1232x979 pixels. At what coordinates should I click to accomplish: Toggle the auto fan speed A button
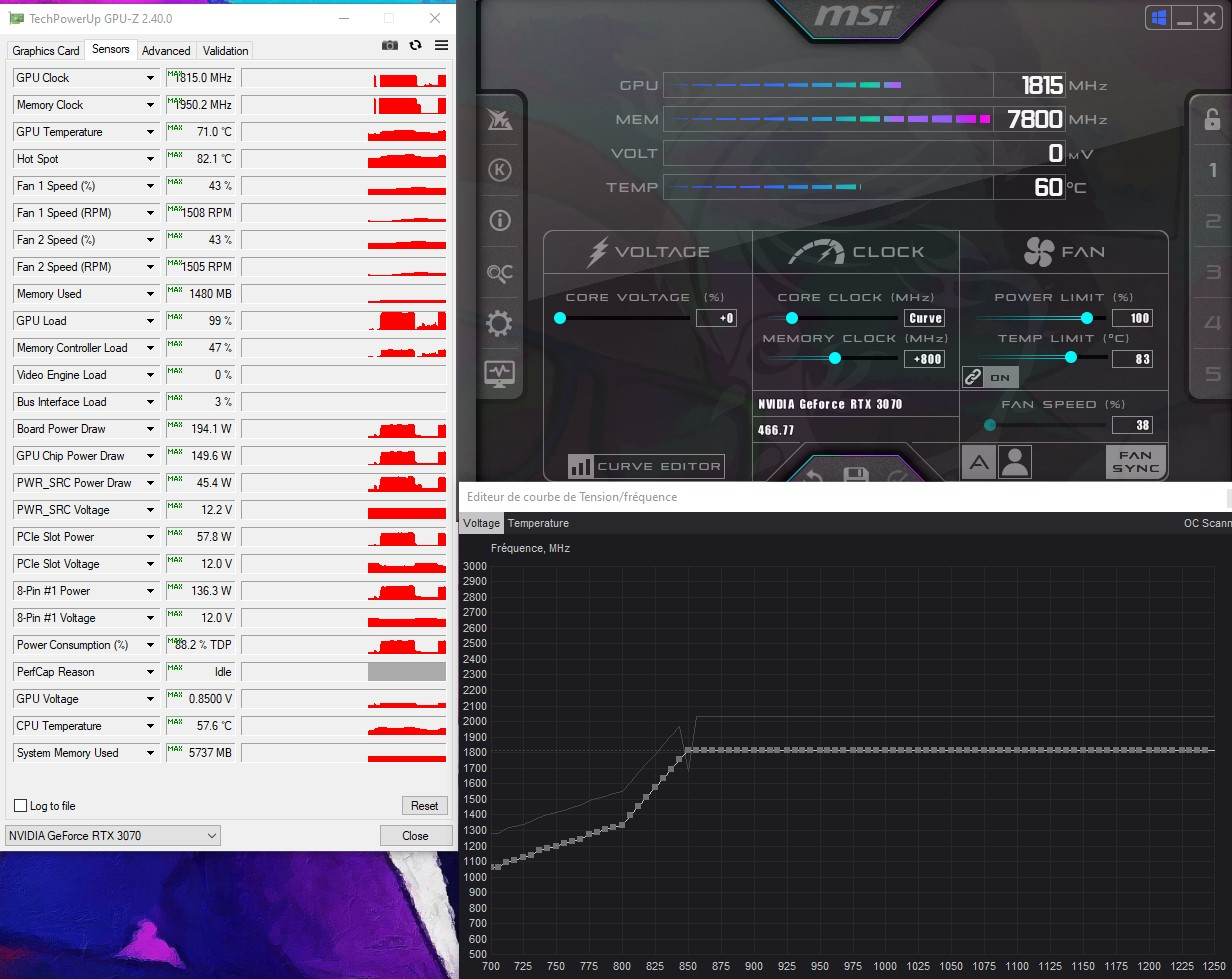979,462
